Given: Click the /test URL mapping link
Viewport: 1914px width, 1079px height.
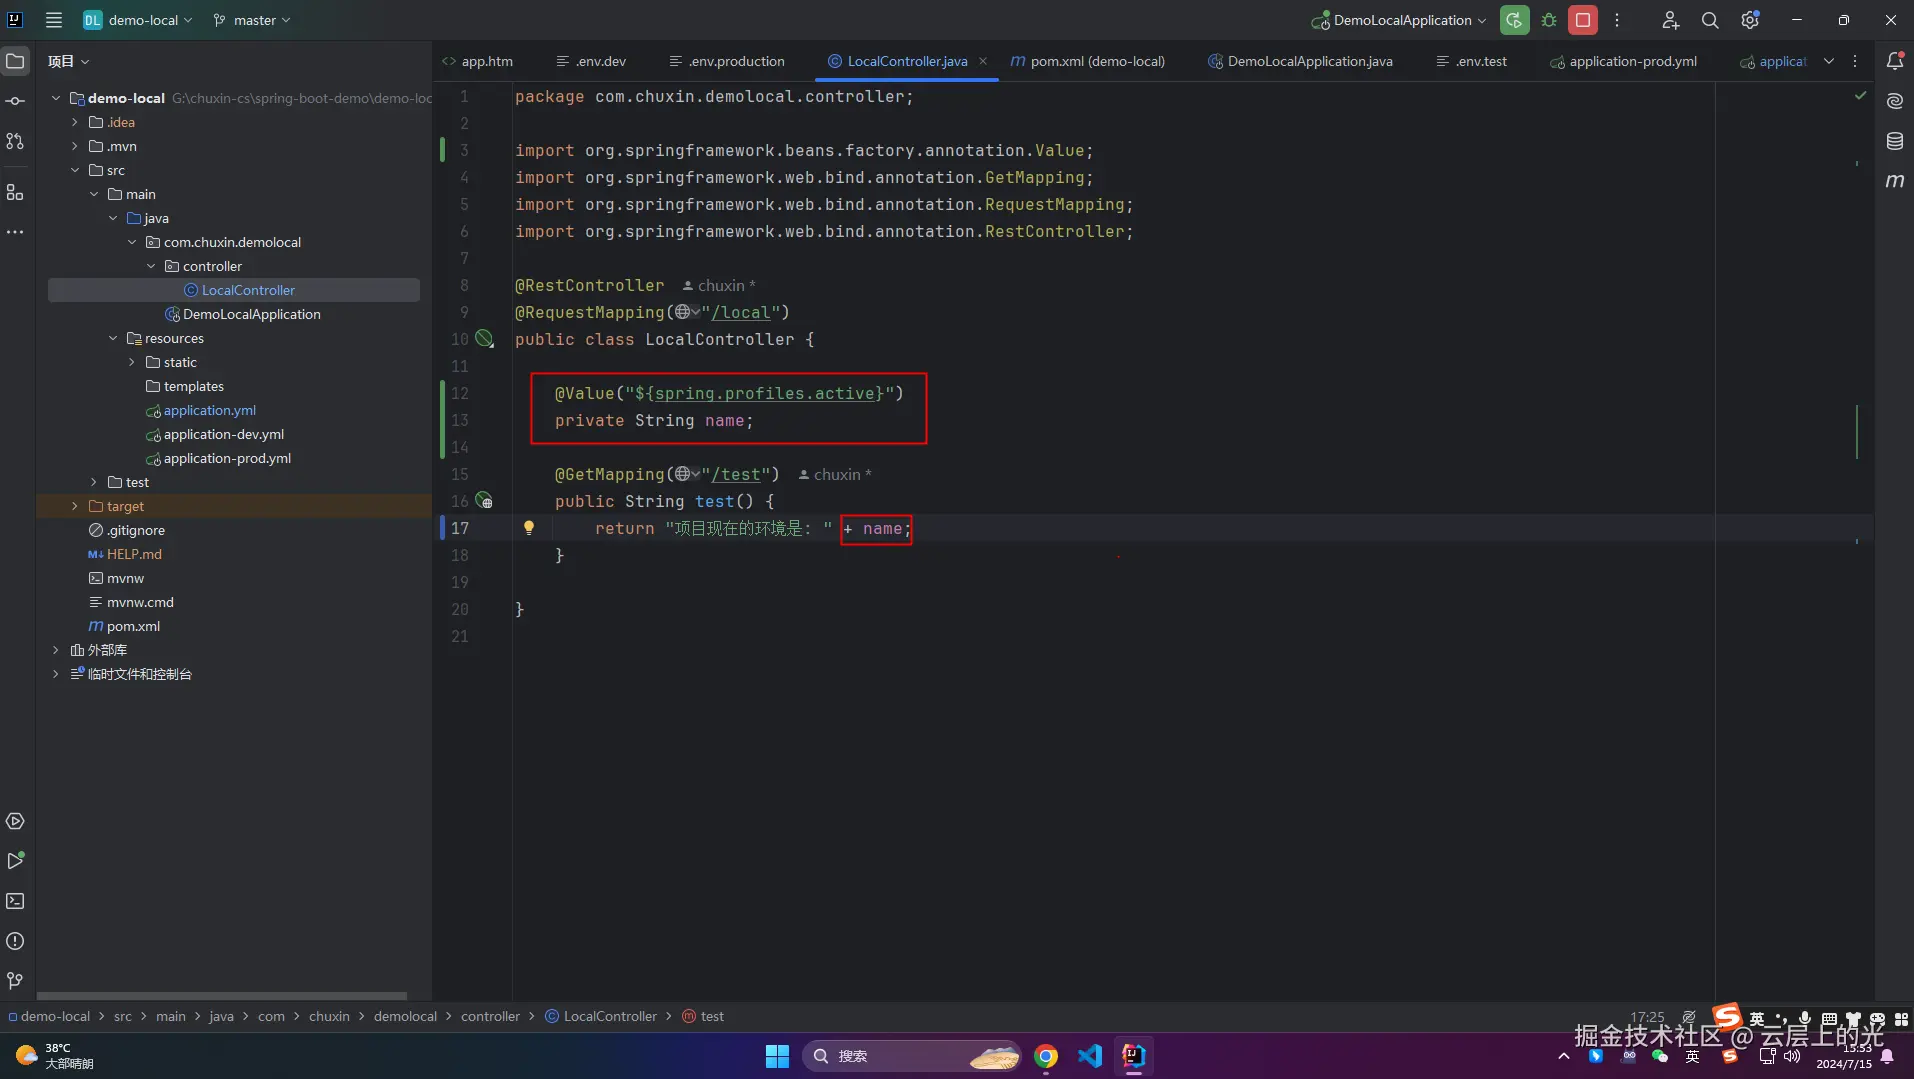Looking at the screenshot, I should coord(735,475).
